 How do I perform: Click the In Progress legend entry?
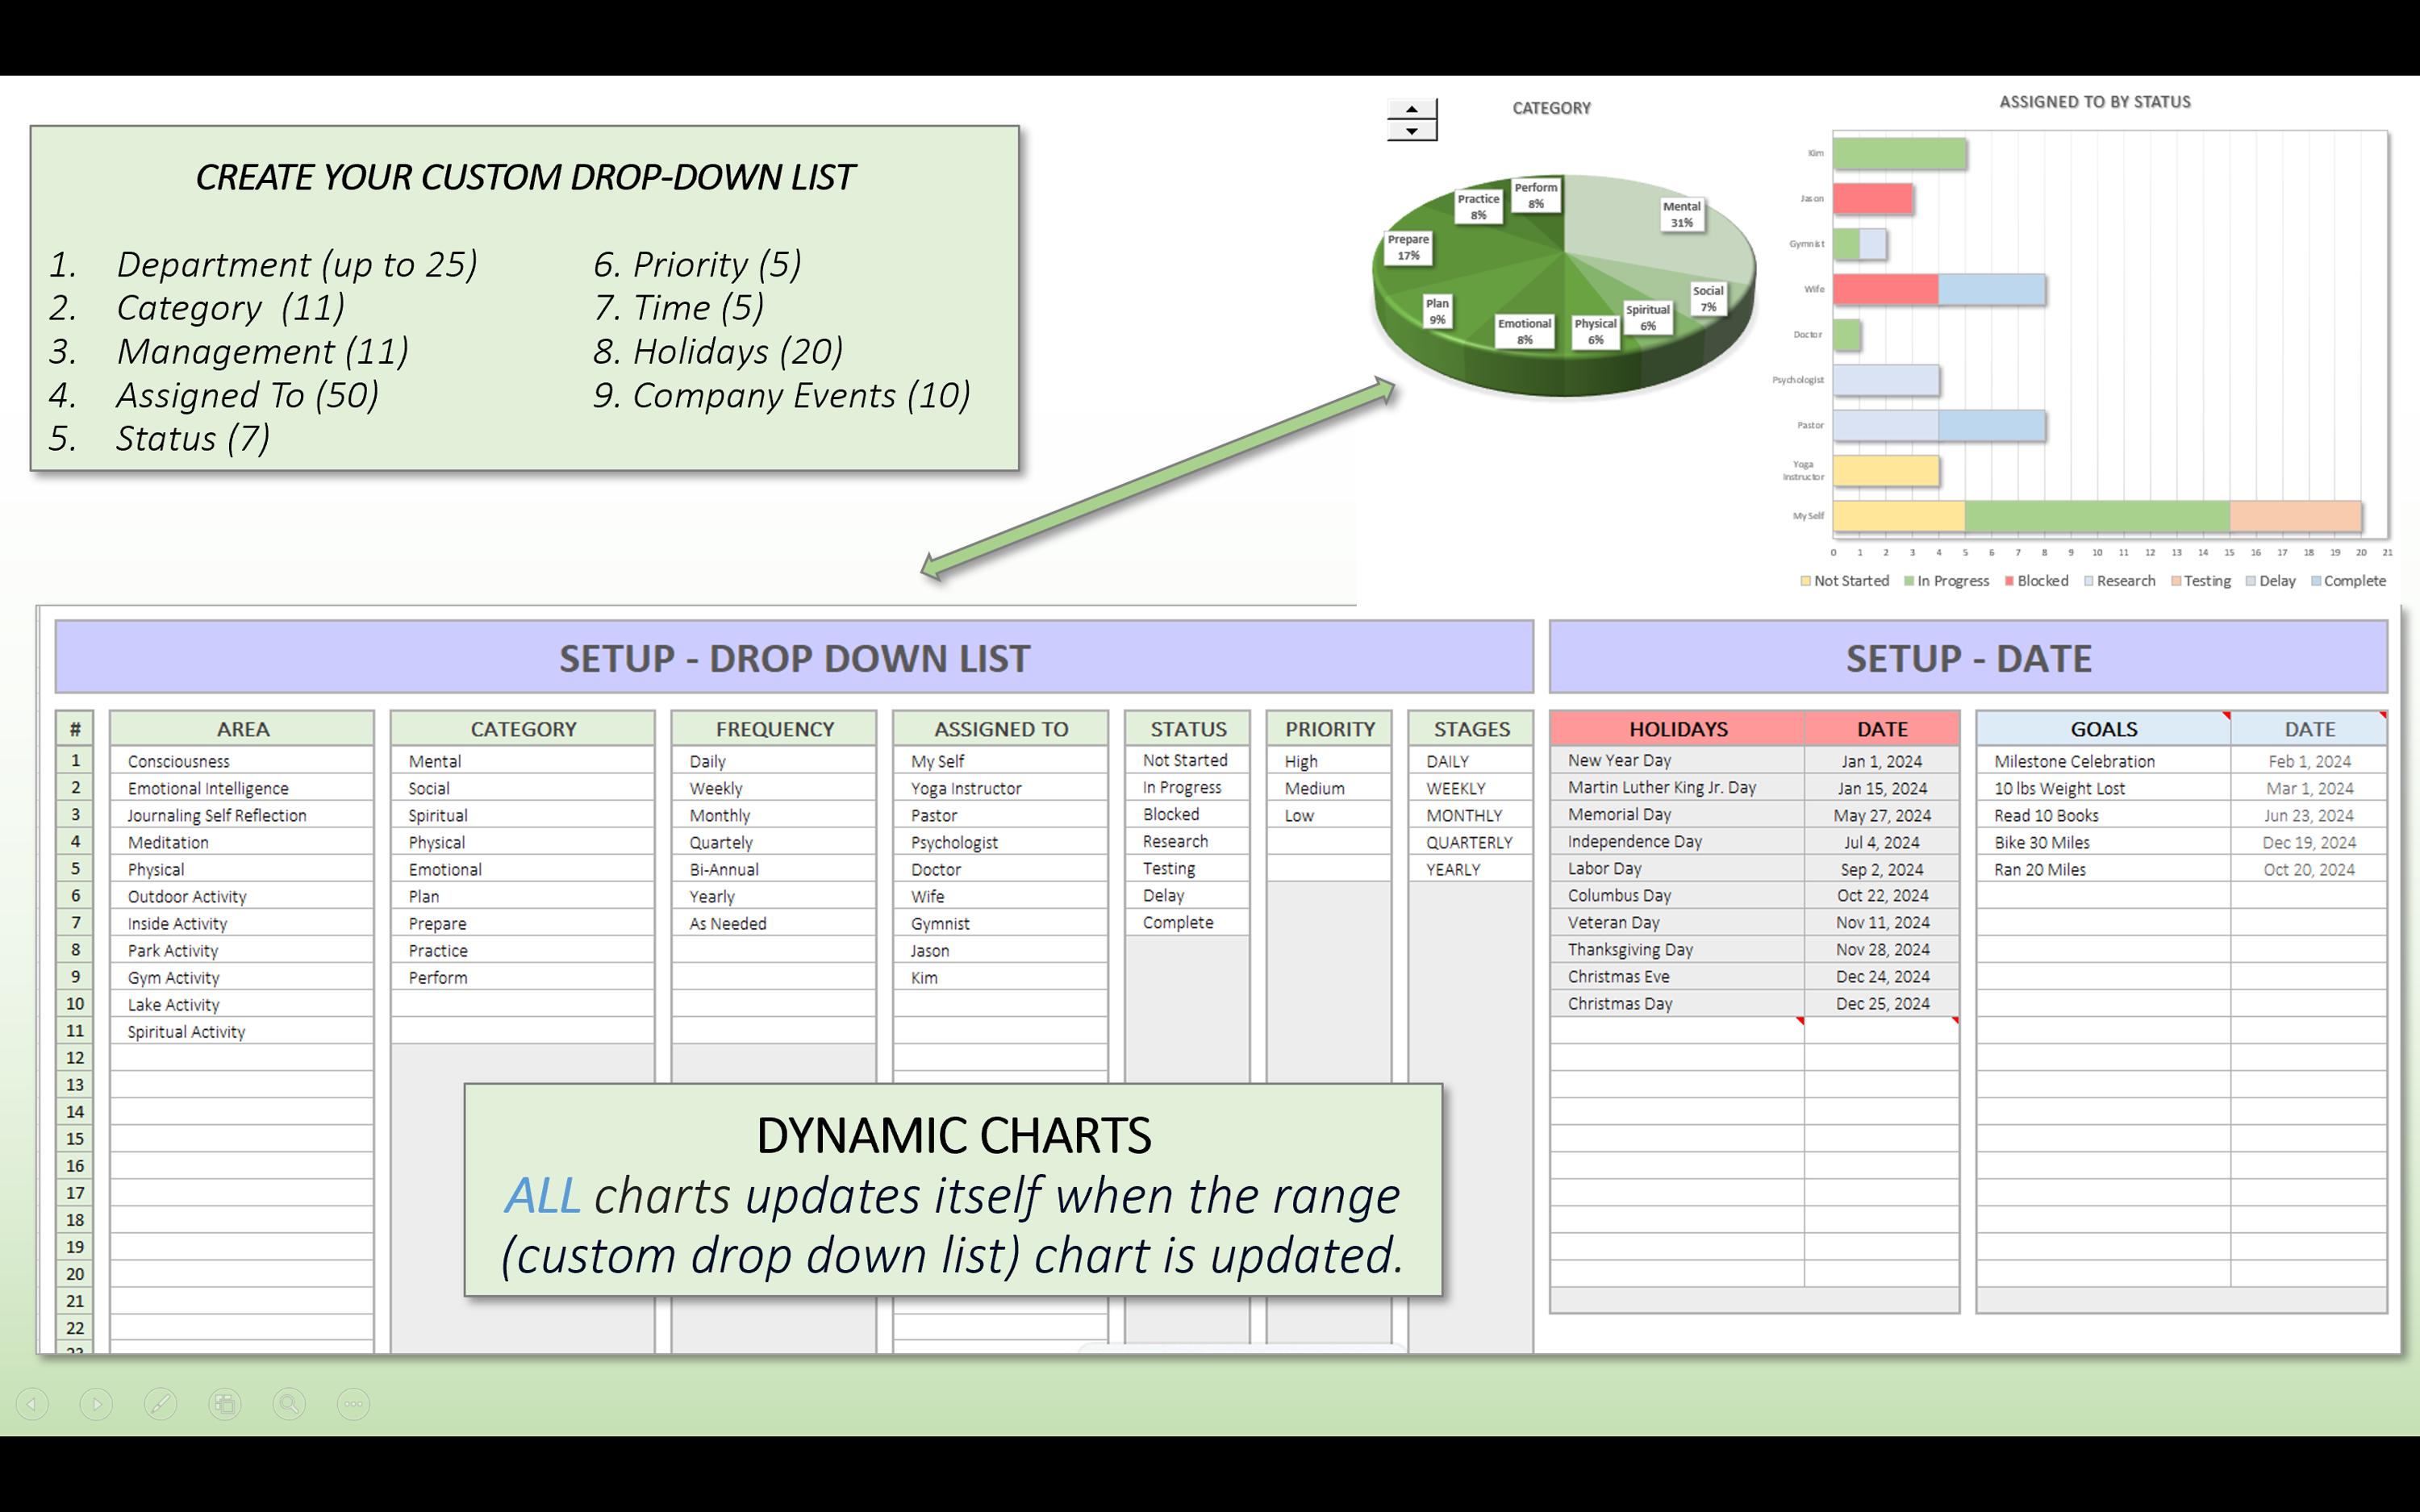[1946, 581]
